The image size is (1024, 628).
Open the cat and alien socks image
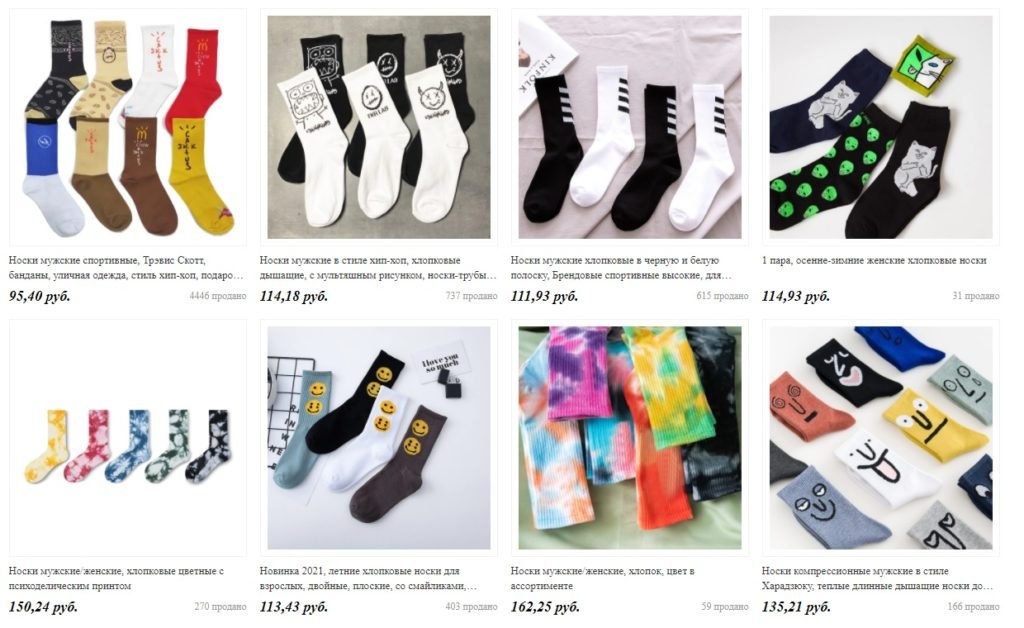(880, 127)
